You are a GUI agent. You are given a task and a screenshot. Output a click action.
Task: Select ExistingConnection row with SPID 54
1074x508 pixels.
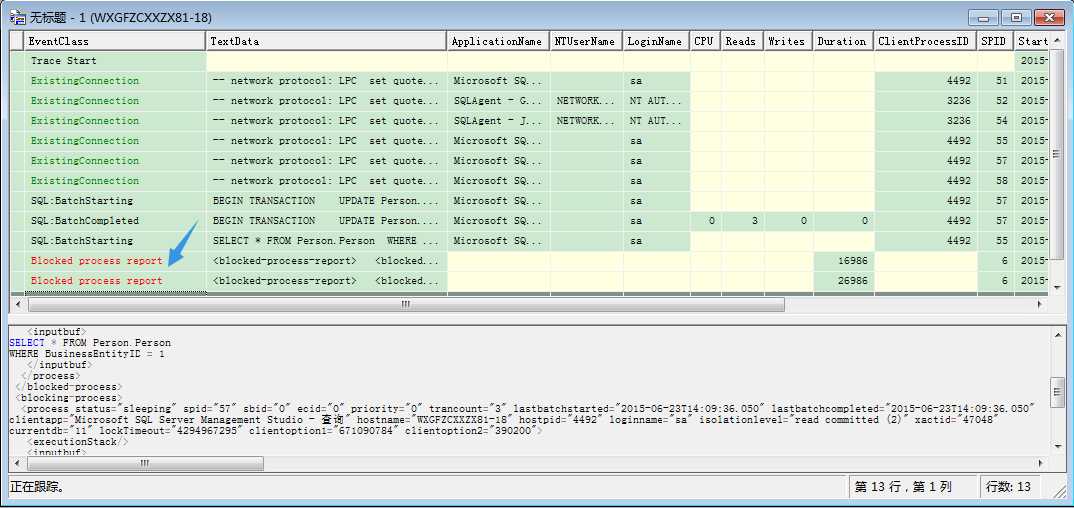(529, 120)
